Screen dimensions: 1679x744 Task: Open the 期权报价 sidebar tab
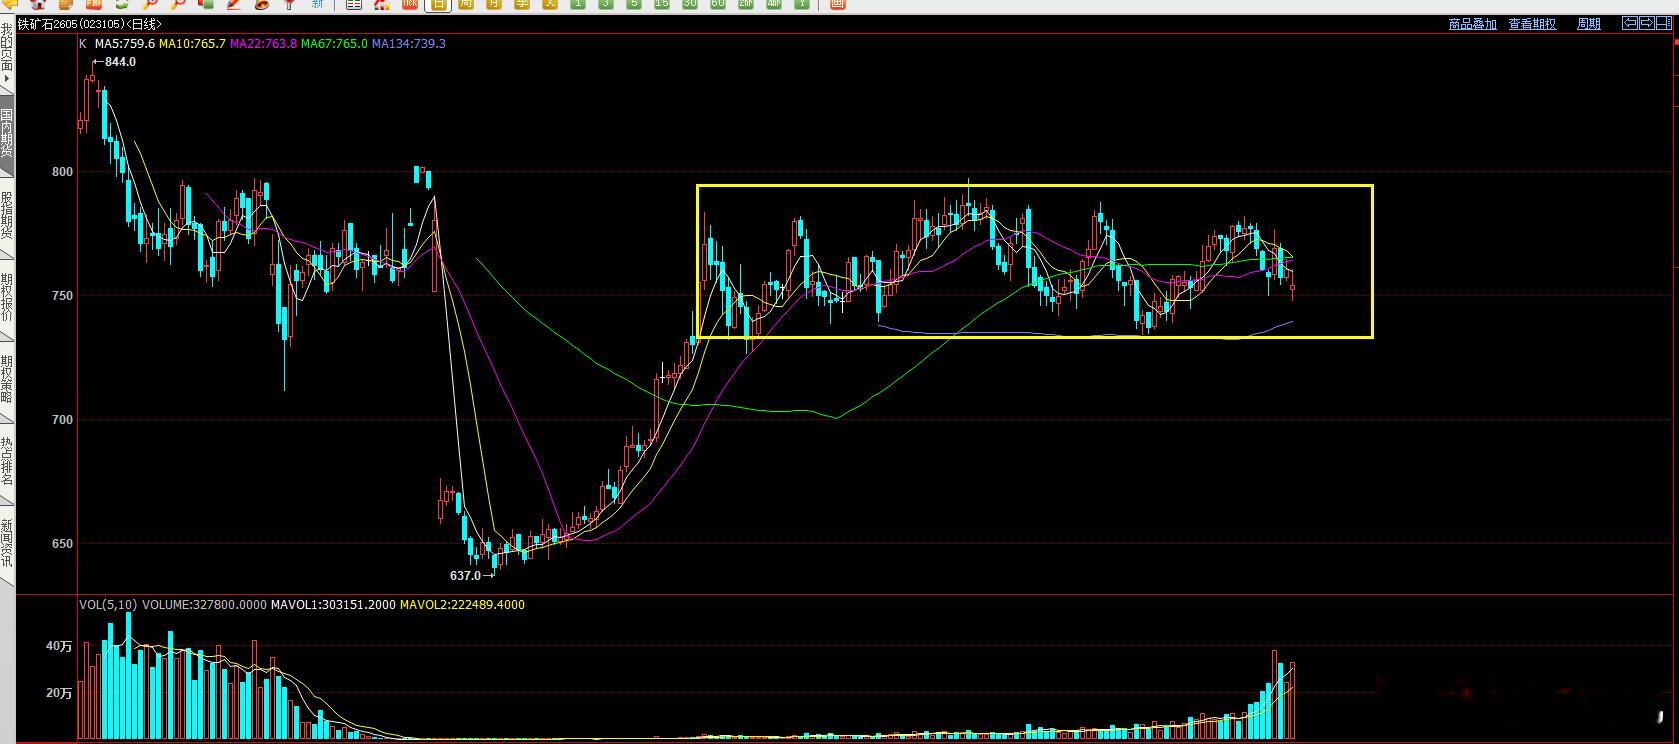[x=6, y=297]
